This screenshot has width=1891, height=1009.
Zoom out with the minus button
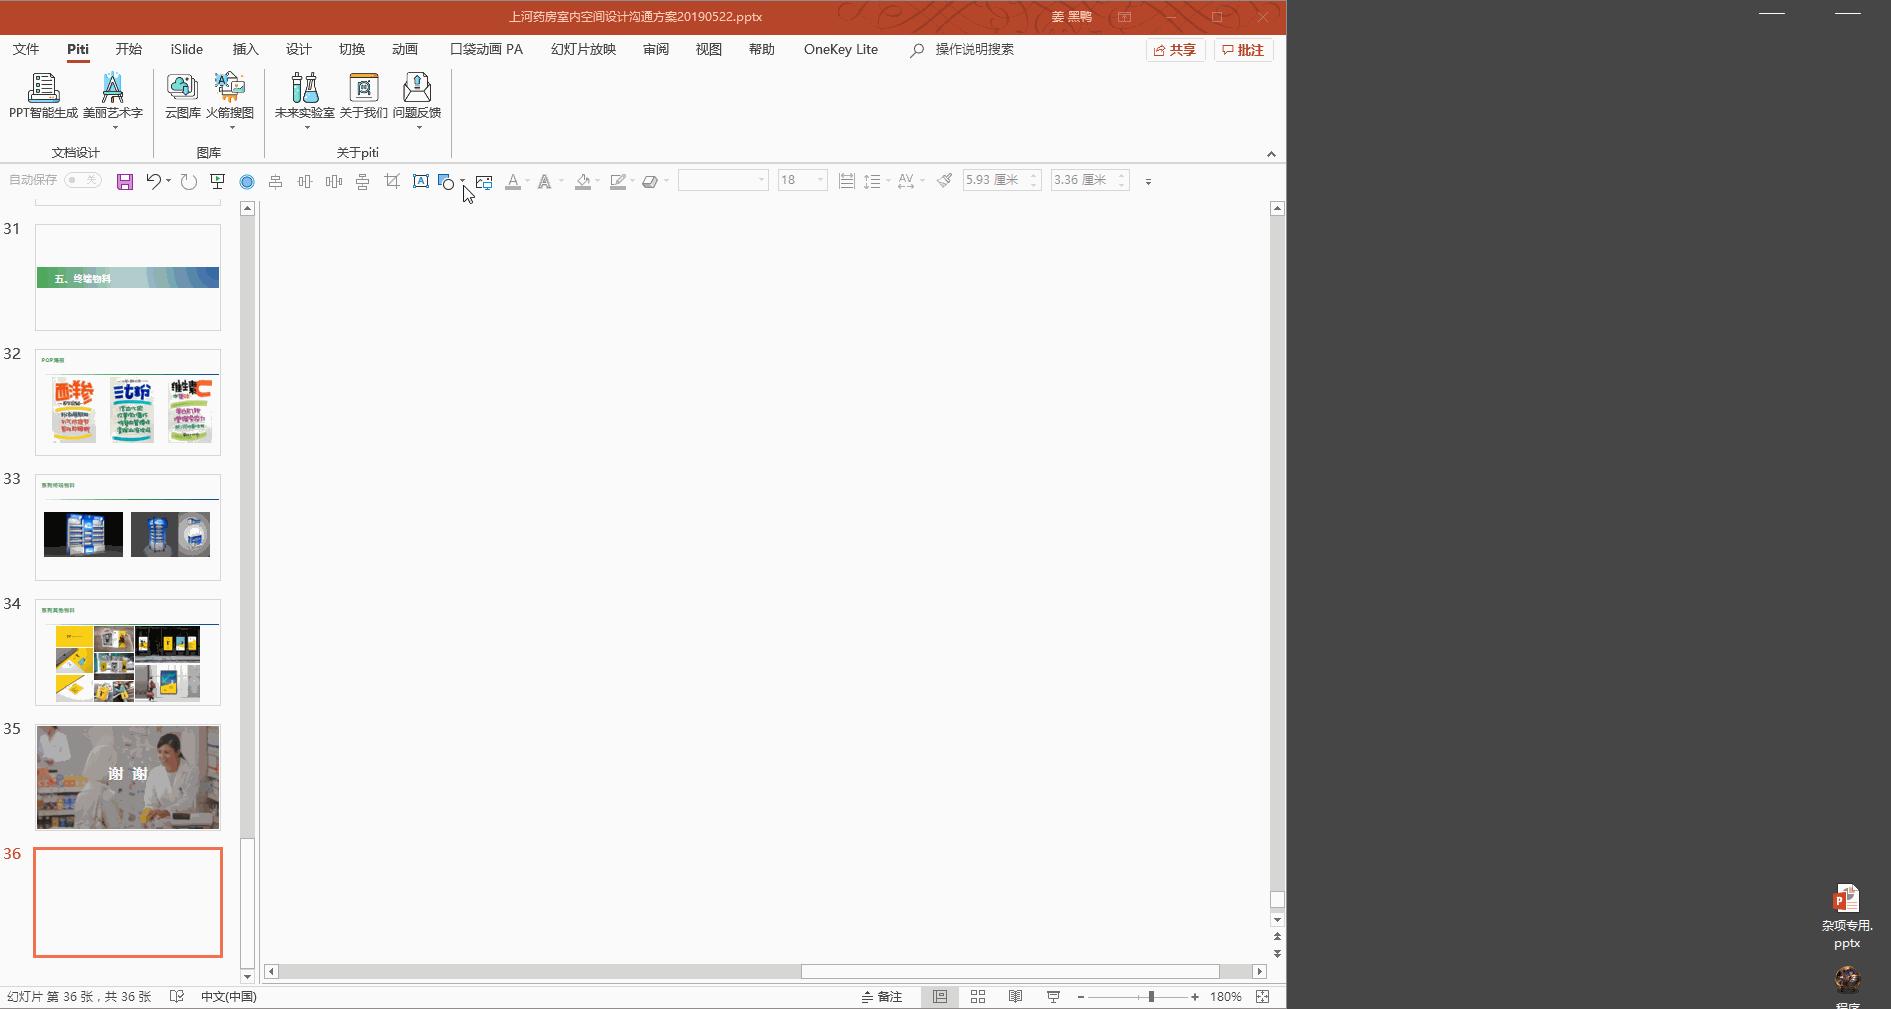(x=1081, y=997)
